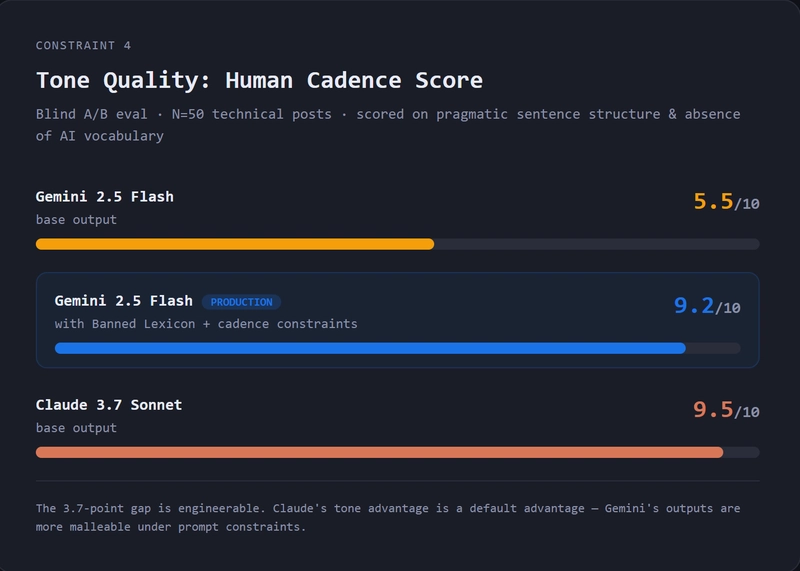The width and height of the screenshot is (800, 571).
Task: Click the Blind A/B eval description text
Action: pos(388,125)
